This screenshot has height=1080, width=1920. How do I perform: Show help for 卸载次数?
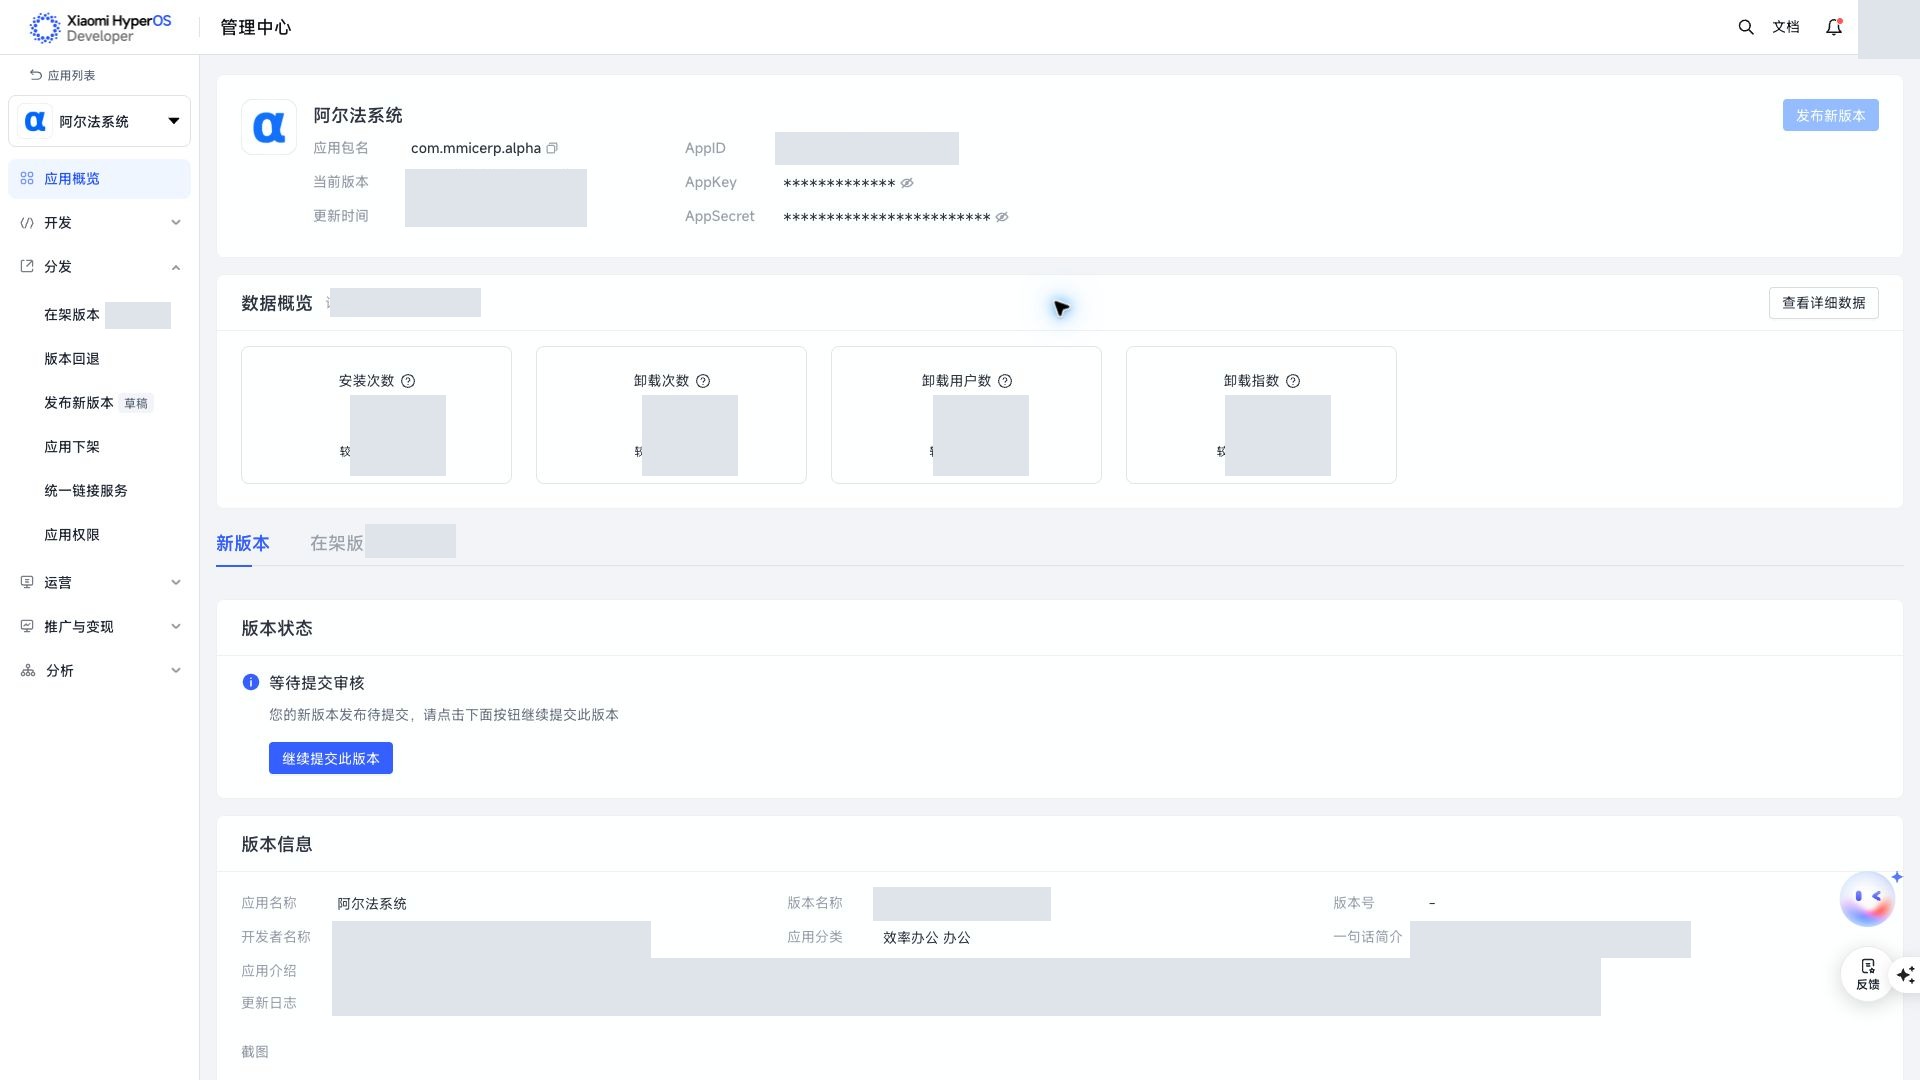pyautogui.click(x=703, y=381)
